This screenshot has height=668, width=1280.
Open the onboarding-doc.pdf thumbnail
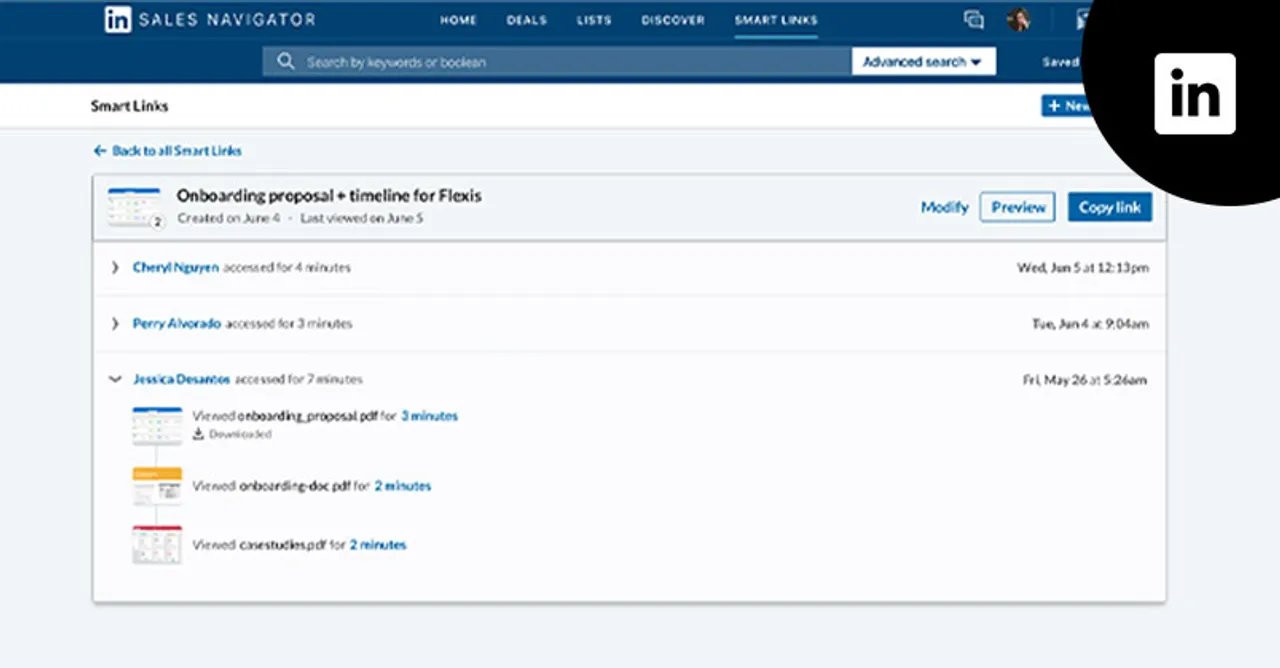tap(157, 485)
